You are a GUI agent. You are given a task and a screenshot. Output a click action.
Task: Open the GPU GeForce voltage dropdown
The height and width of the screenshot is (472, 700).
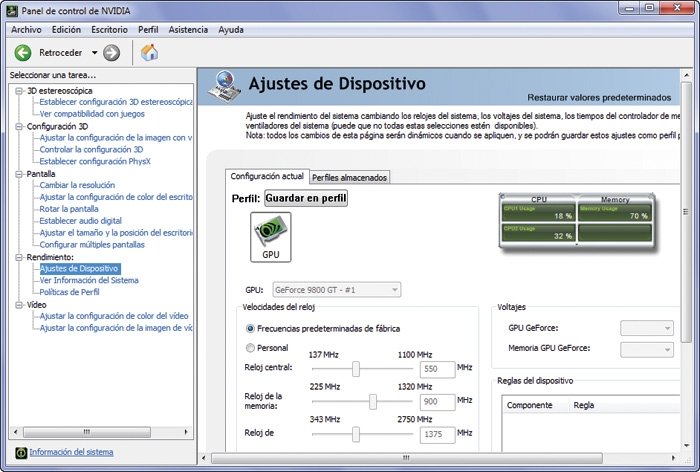click(647, 328)
